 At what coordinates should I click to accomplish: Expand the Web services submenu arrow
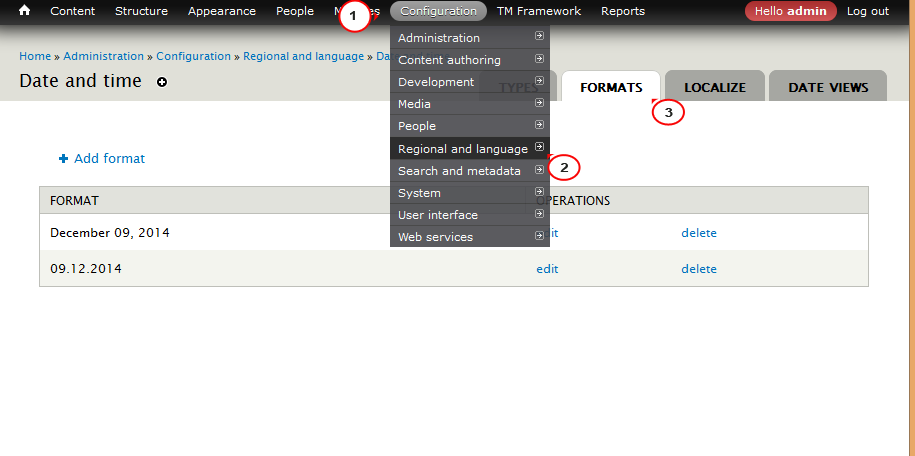pyautogui.click(x=539, y=236)
